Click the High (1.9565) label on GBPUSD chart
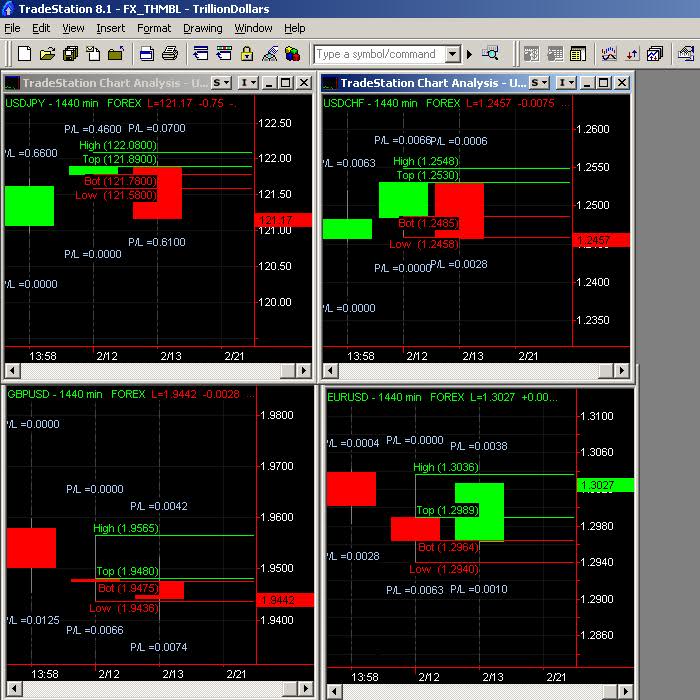The height and width of the screenshot is (700, 700). click(x=126, y=528)
